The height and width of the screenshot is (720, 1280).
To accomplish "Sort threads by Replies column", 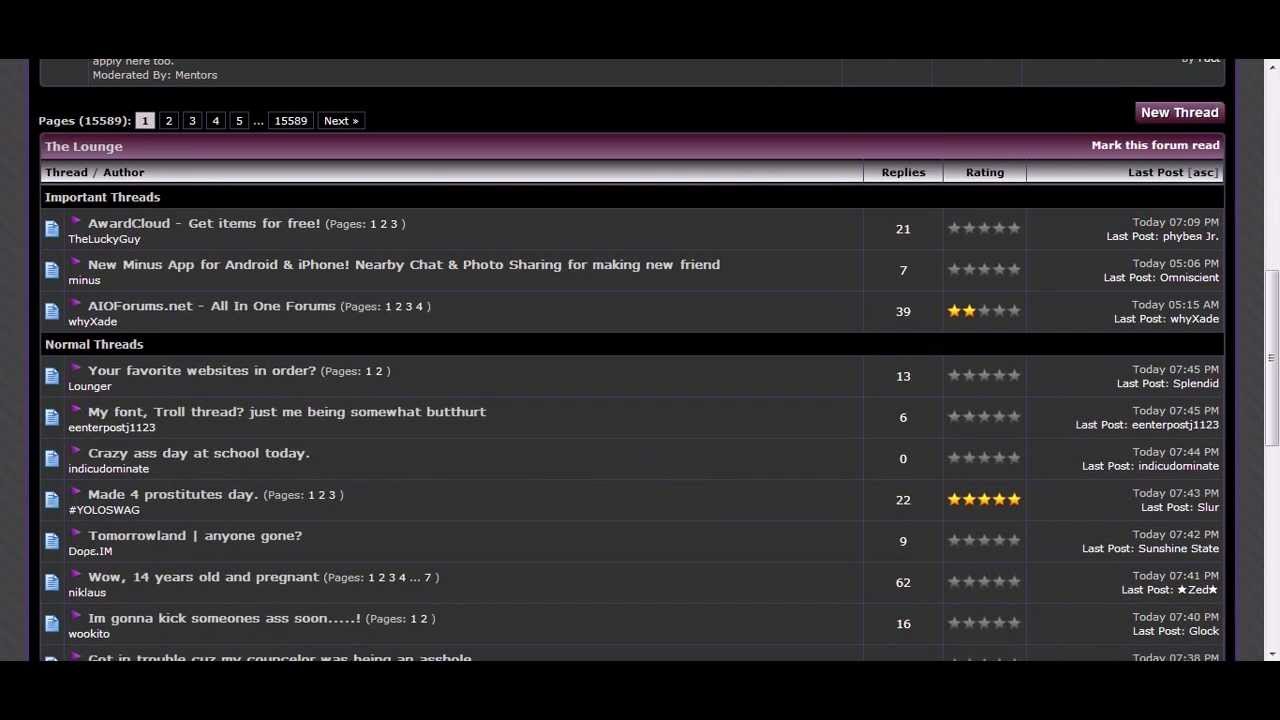I will tap(903, 172).
